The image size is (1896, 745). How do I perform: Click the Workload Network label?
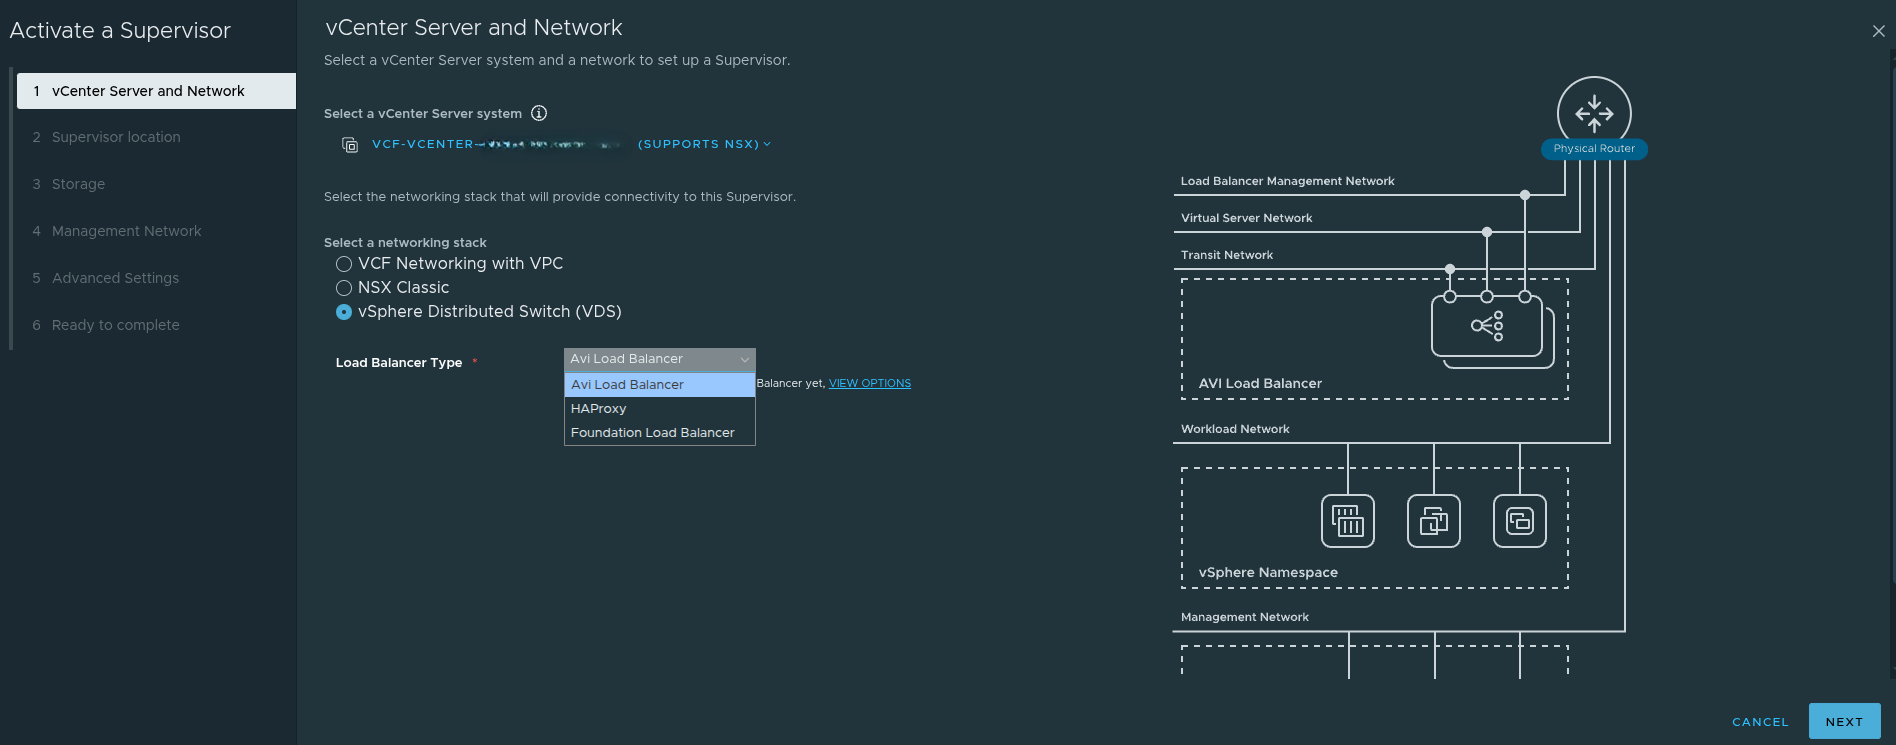point(1235,429)
